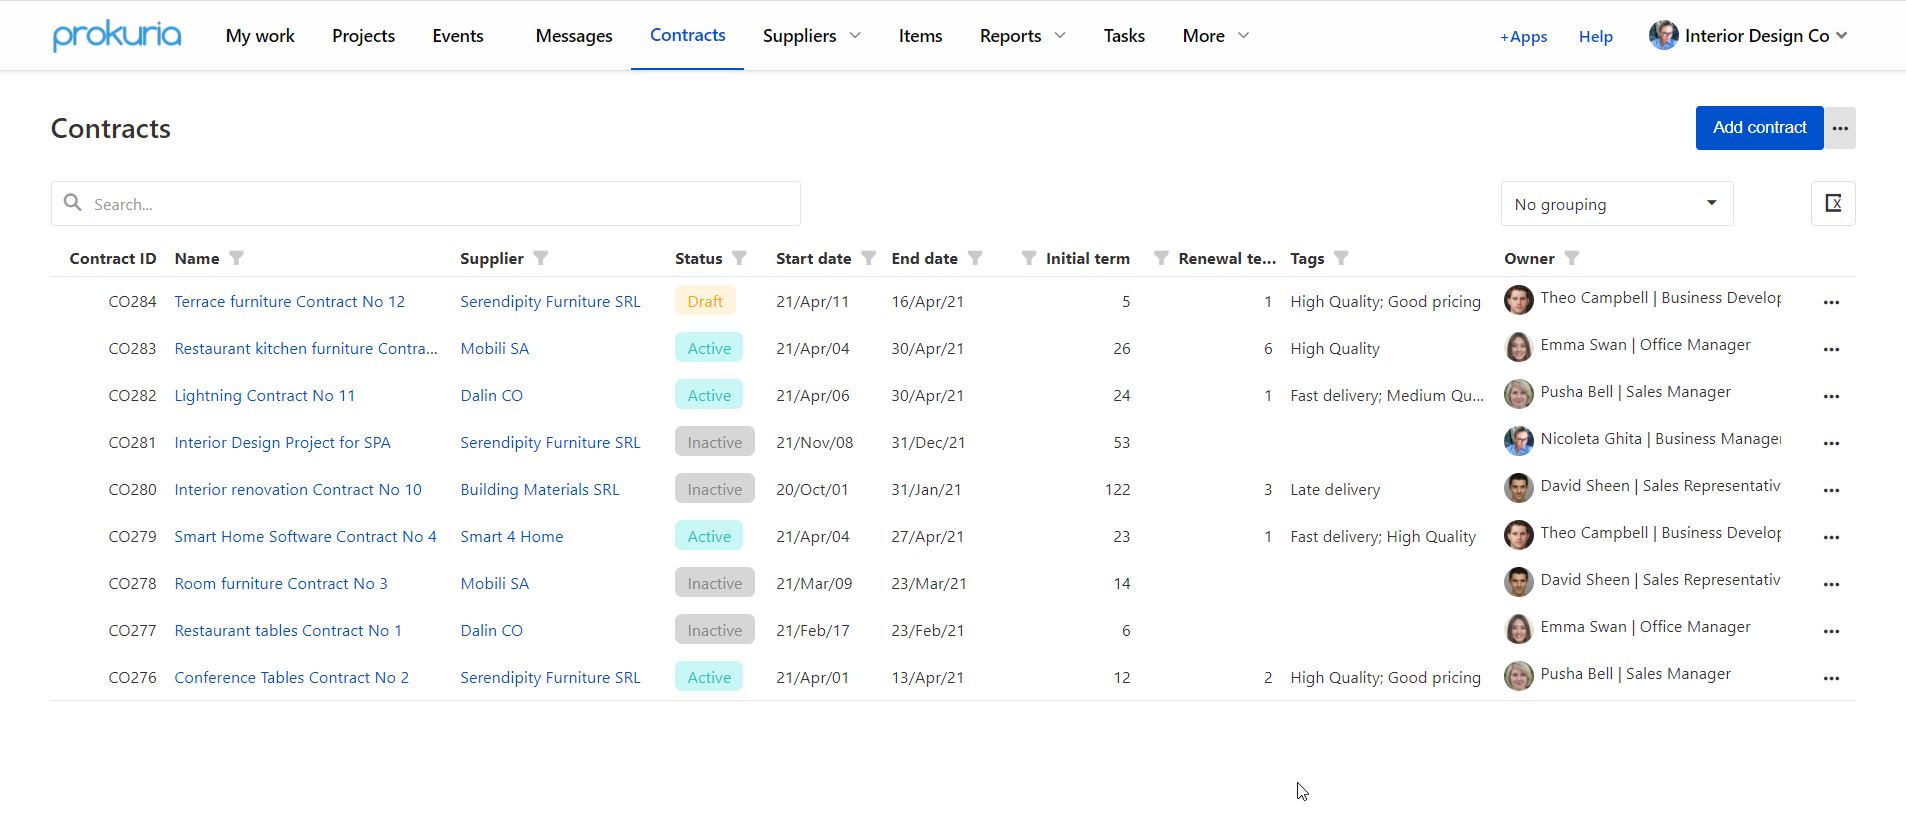Open the prokuria logo home page

point(117,36)
